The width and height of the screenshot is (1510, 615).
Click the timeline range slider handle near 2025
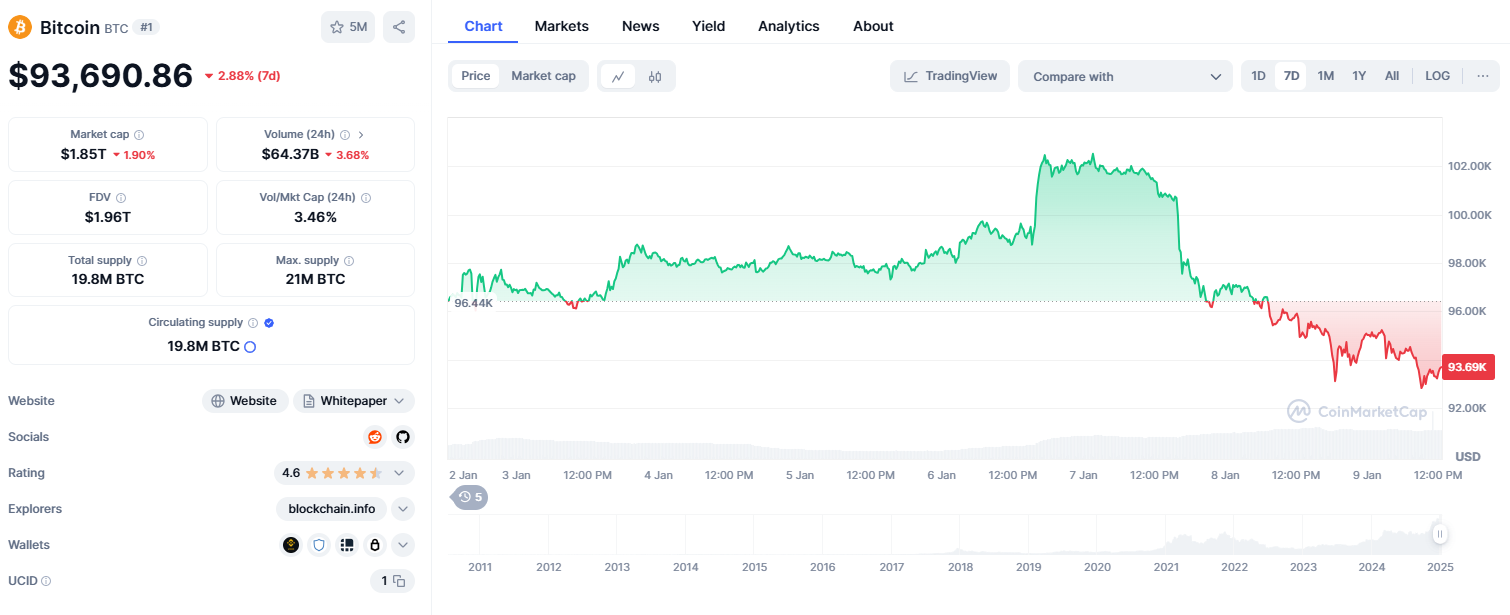coord(1439,534)
